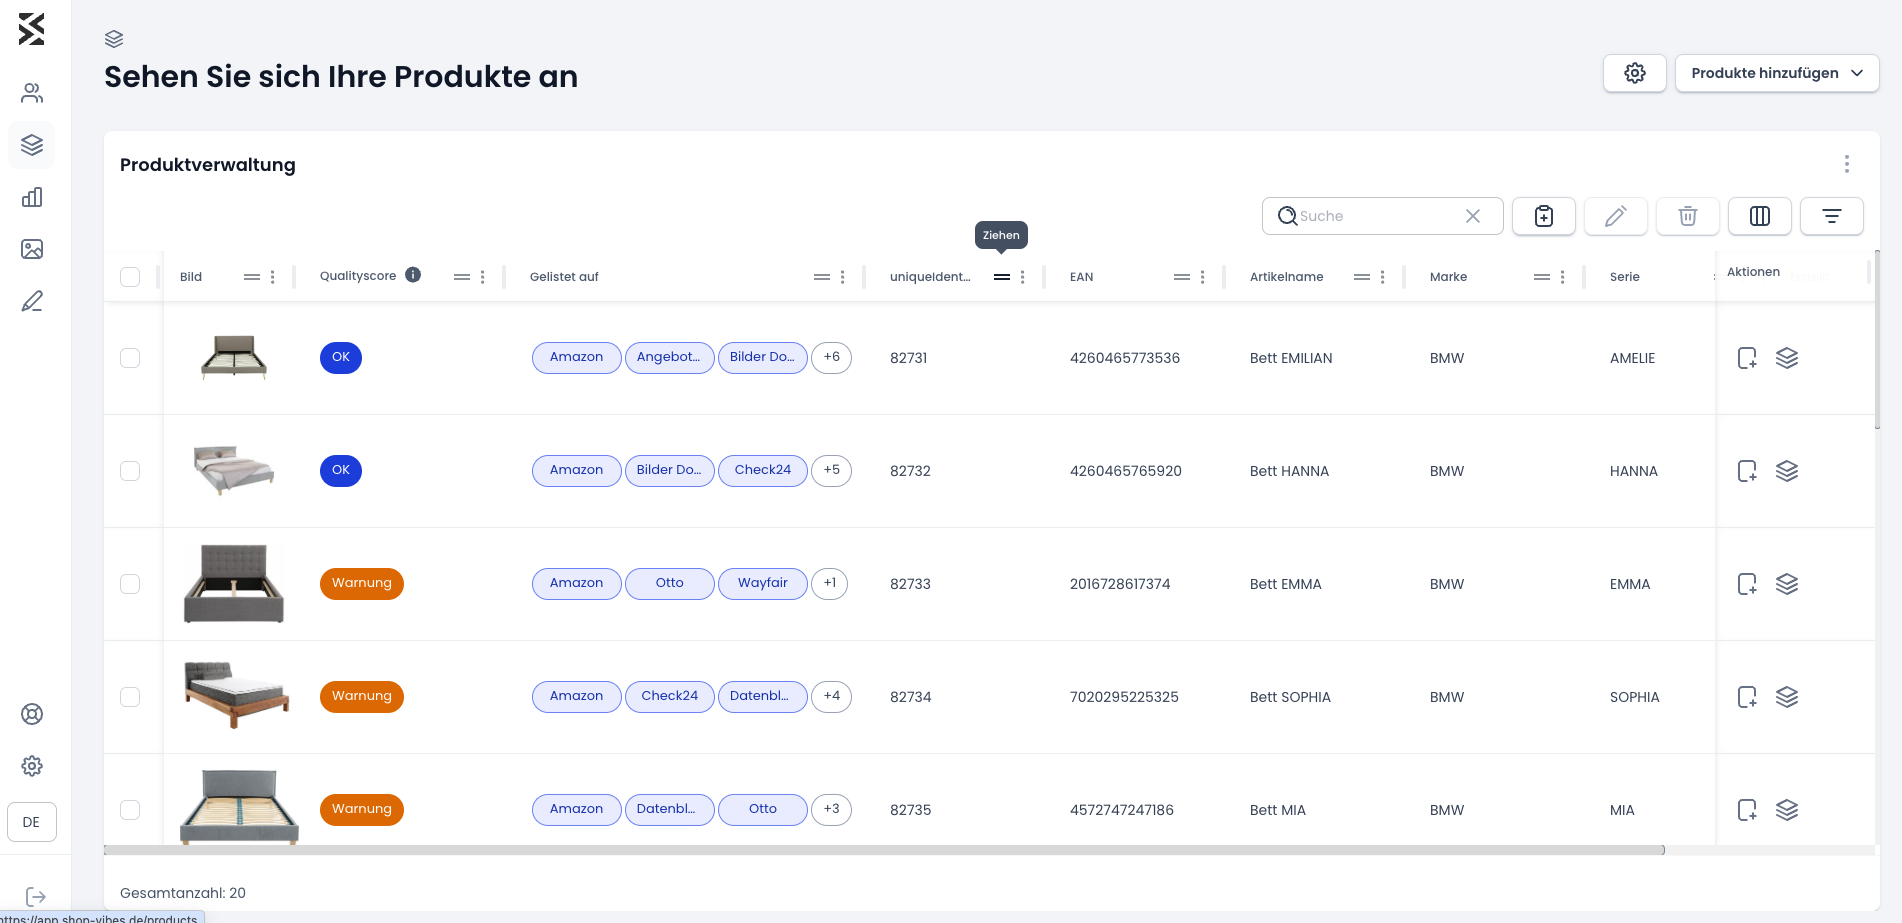
Task: Tick the checkbox for Bett EMILIAN row
Action: coord(130,358)
